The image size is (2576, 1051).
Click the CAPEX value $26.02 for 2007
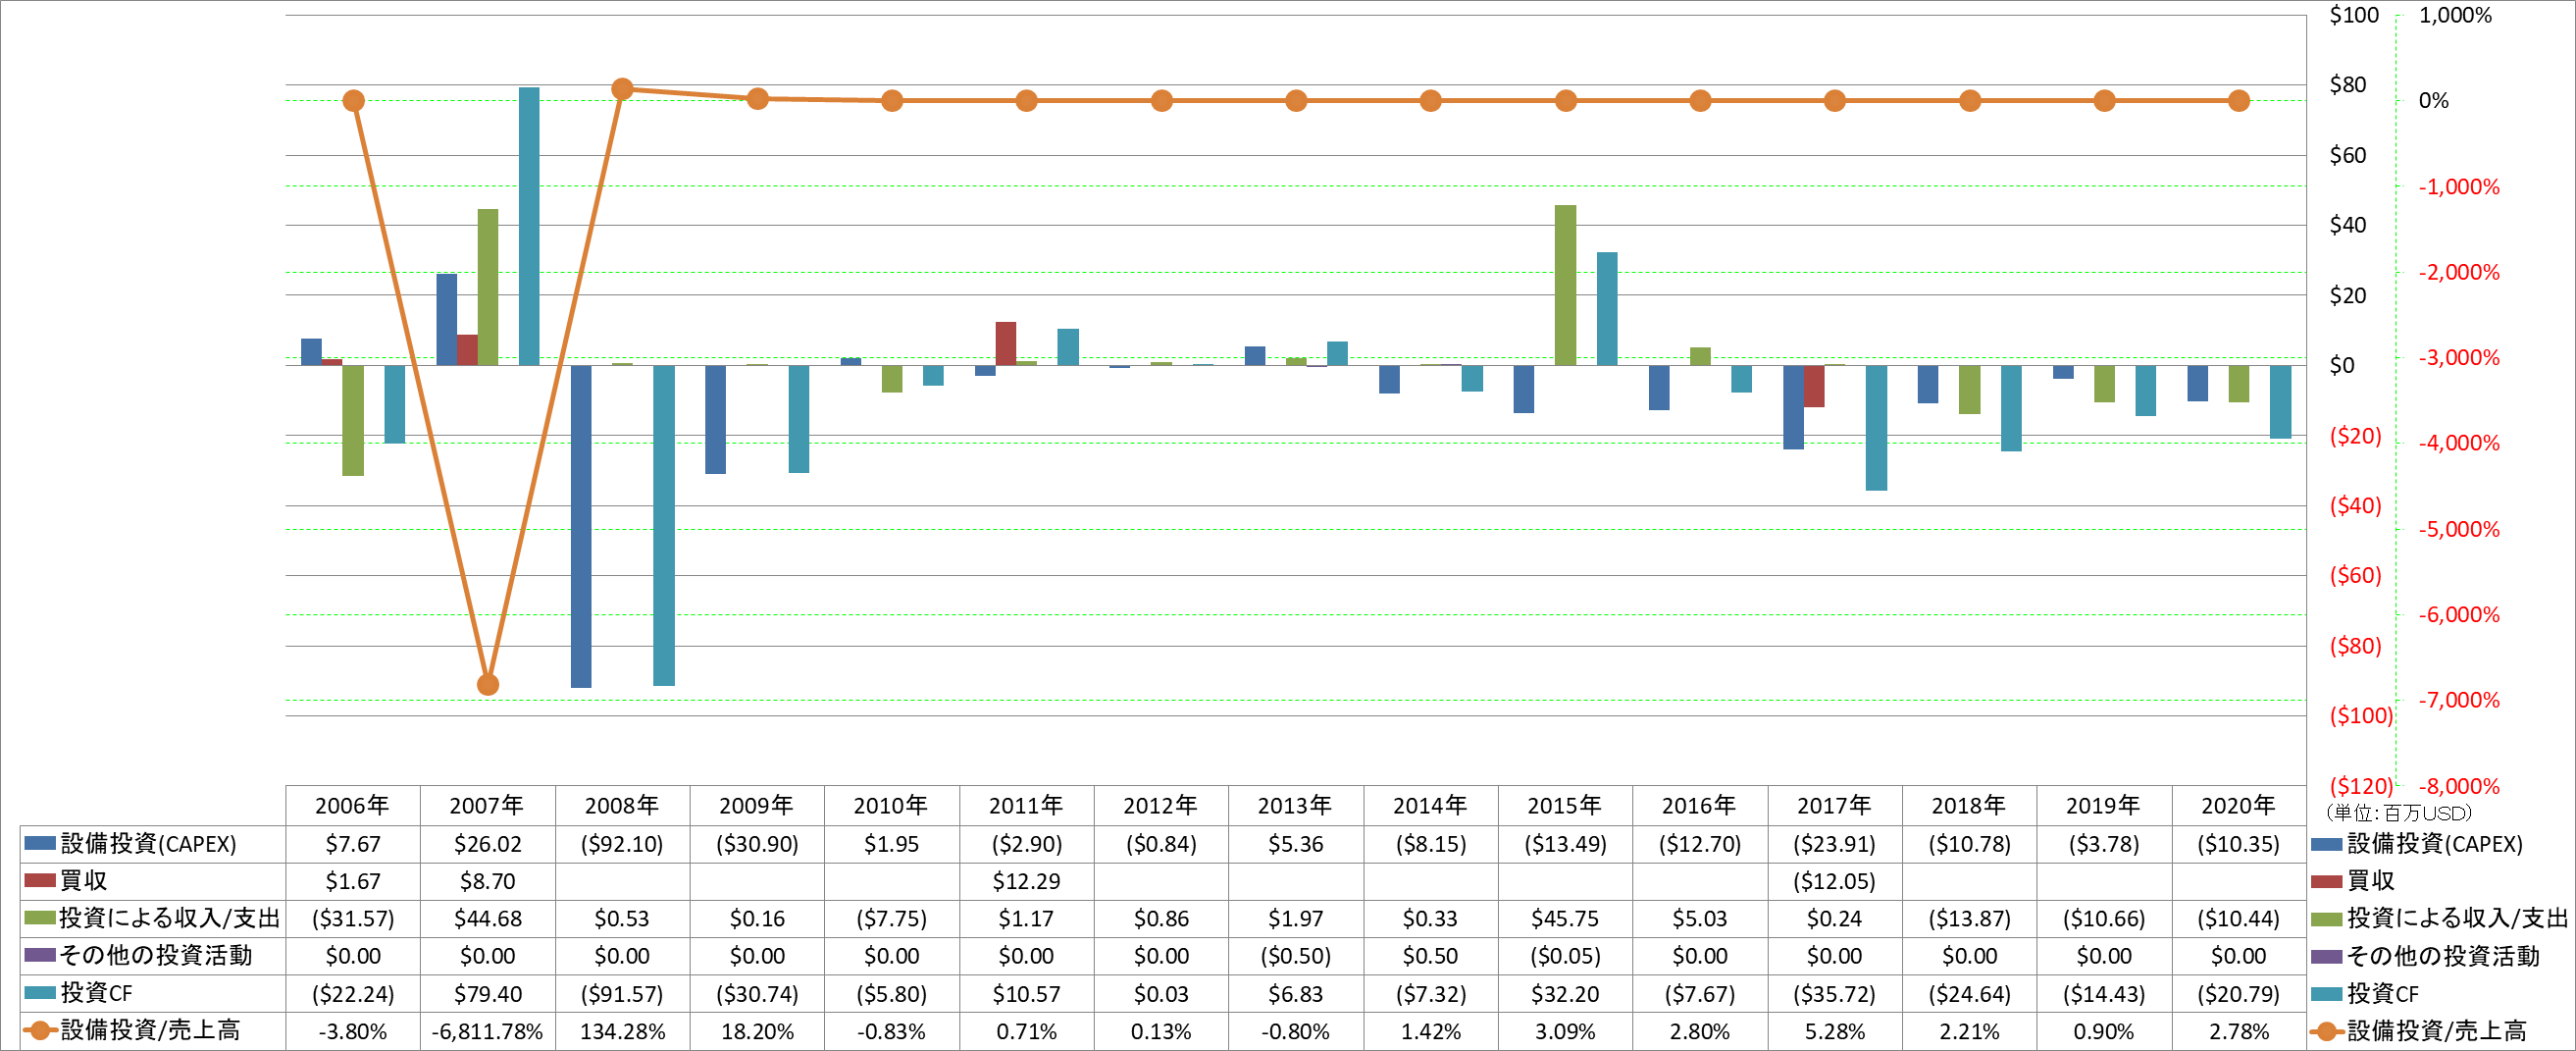(x=487, y=844)
